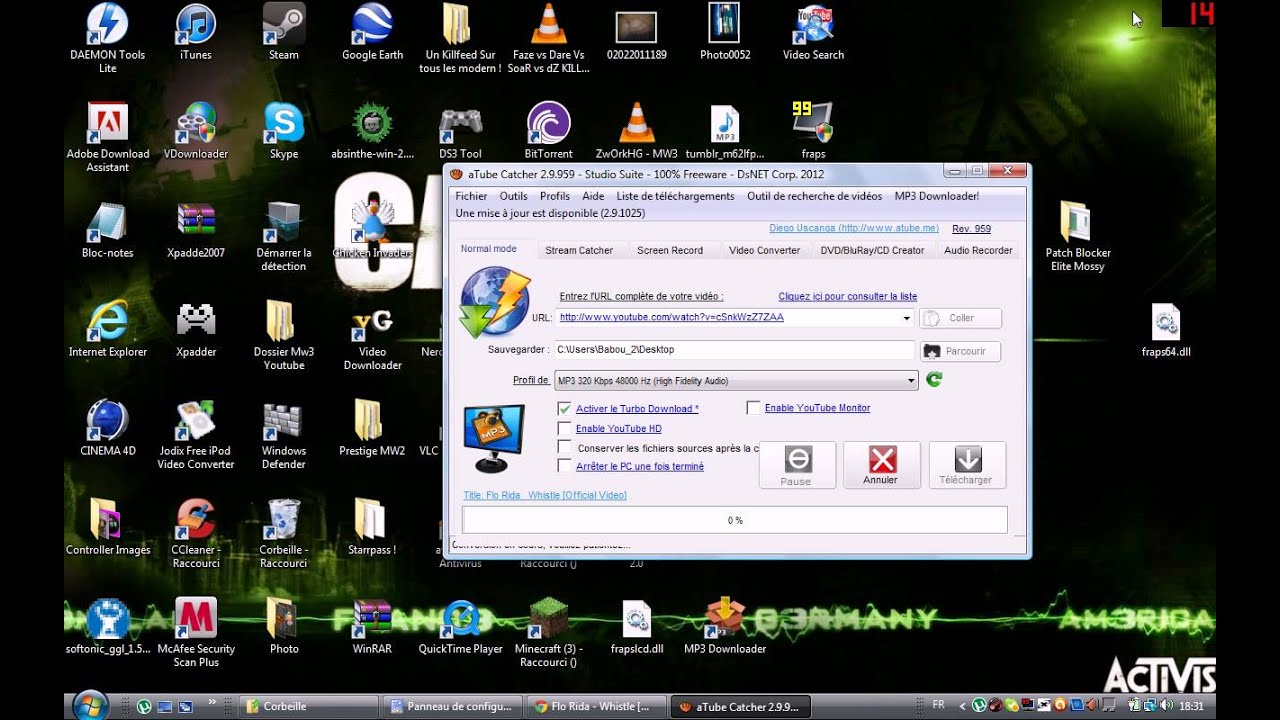Image resolution: width=1280 pixels, height=720 pixels.
Task: Enable the YouTube HD checkbox
Action: [565, 428]
